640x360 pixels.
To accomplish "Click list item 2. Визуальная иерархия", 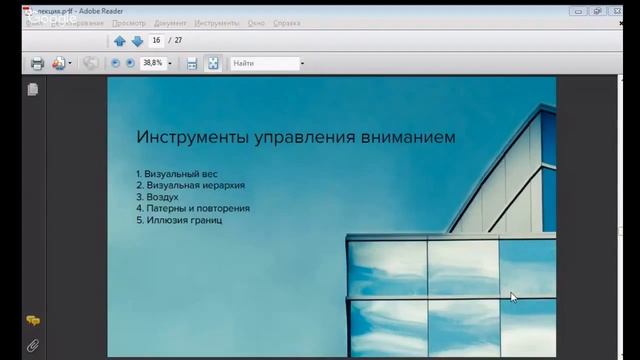I will (191, 185).
